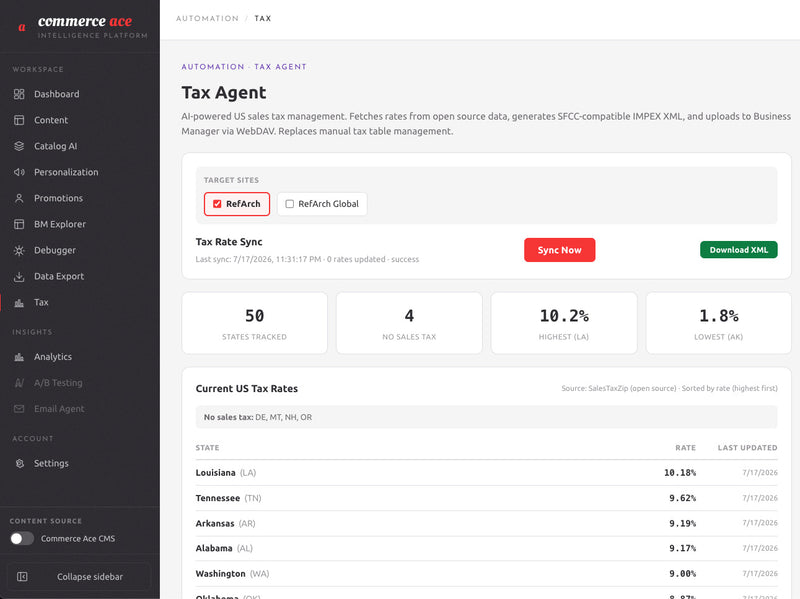The height and width of the screenshot is (599, 800).
Task: Click the A/B Testing icon
Action: pos(19,383)
